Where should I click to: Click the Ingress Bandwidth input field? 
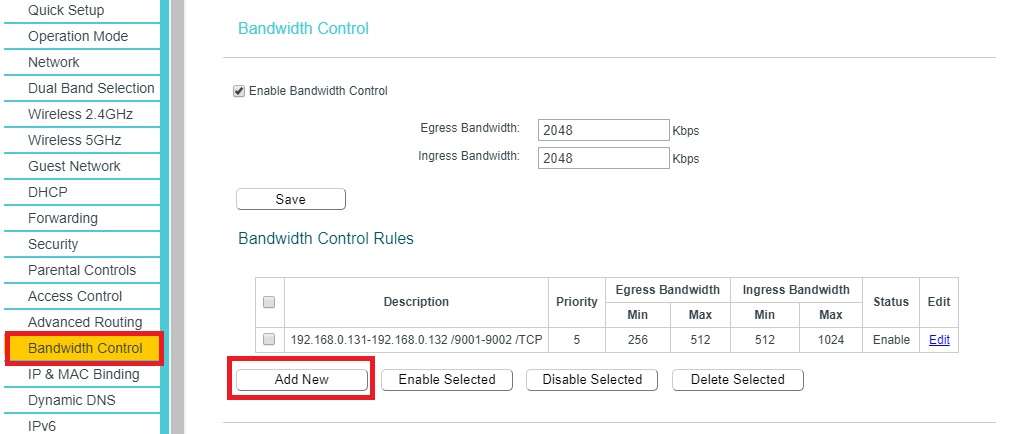pyautogui.click(x=603, y=158)
